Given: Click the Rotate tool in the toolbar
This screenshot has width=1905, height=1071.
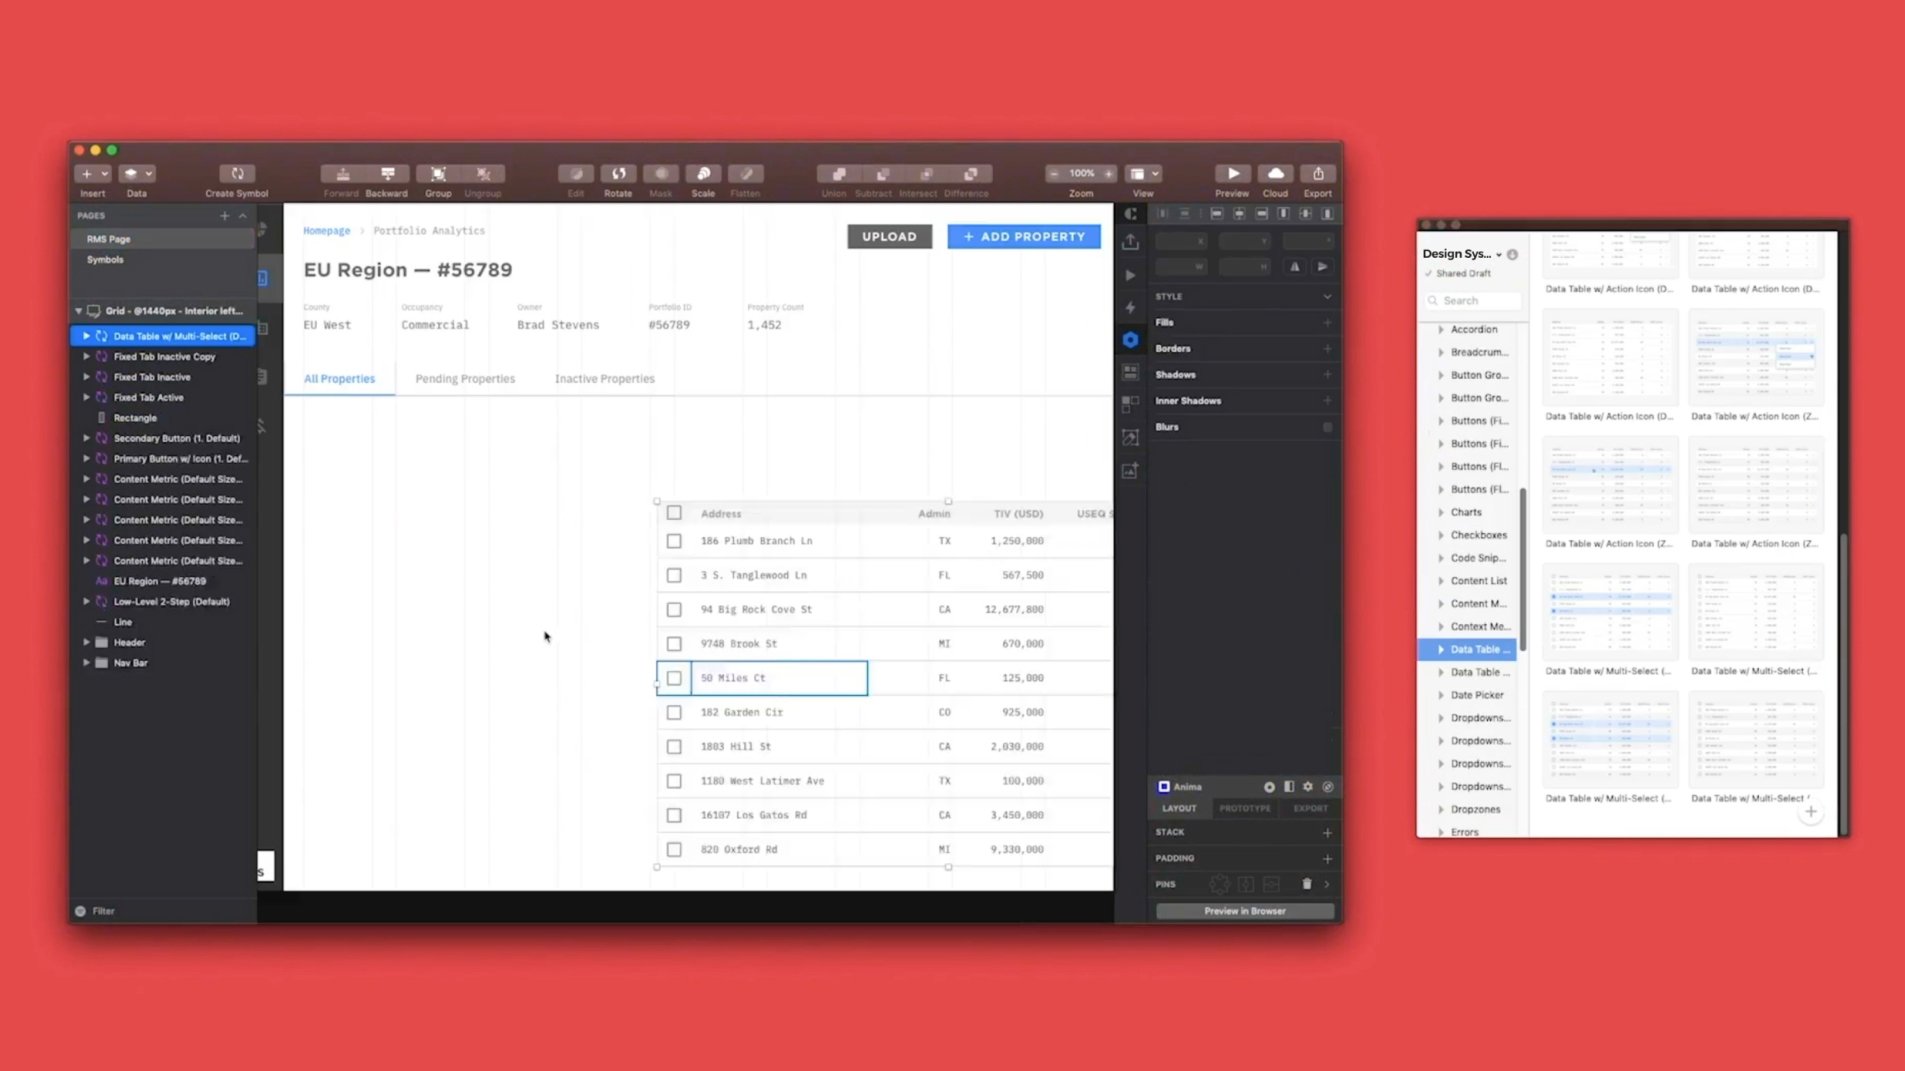Looking at the screenshot, I should point(618,180).
